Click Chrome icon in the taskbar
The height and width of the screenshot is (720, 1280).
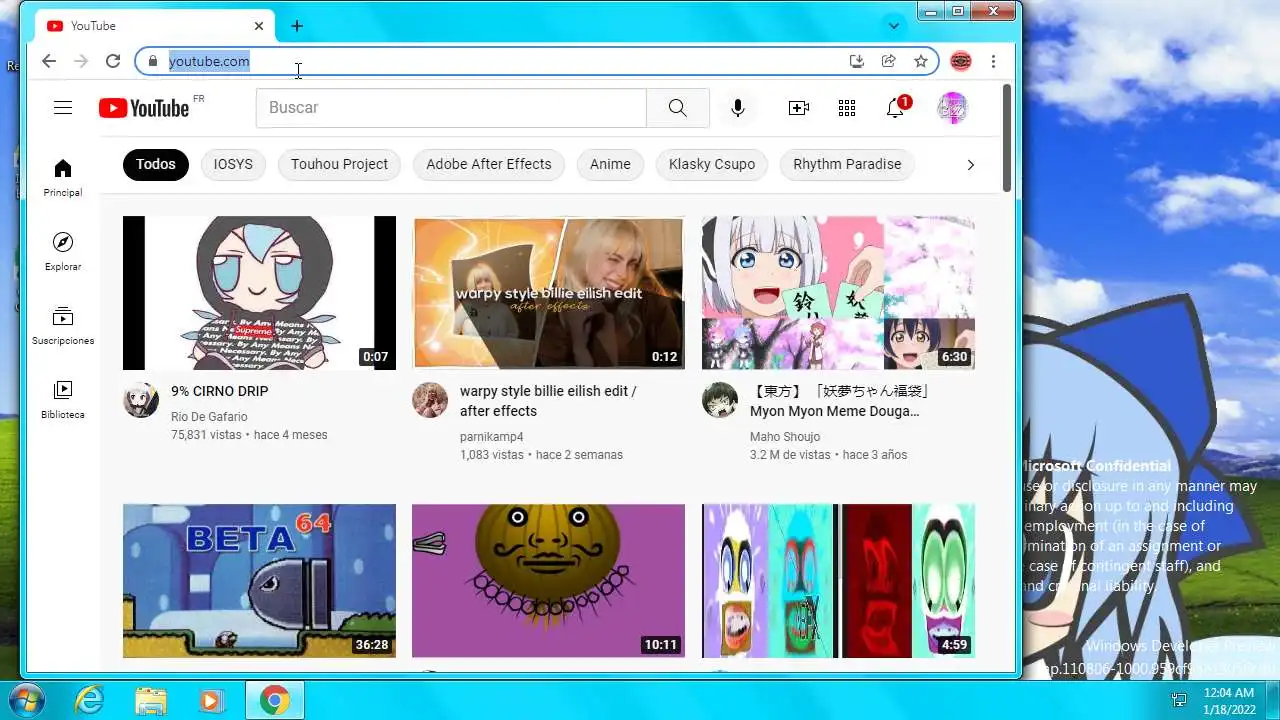tap(274, 700)
